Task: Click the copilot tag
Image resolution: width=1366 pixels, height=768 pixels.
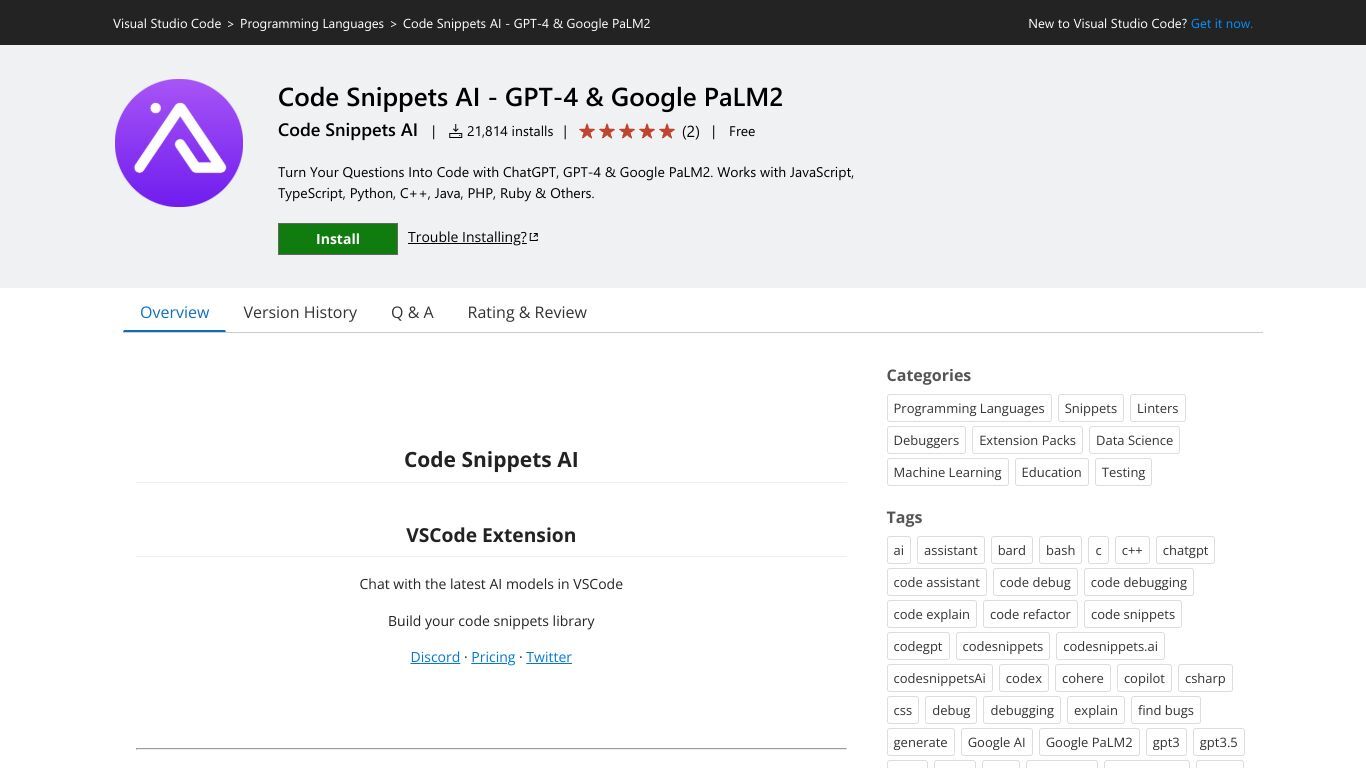Action: click(x=1144, y=678)
